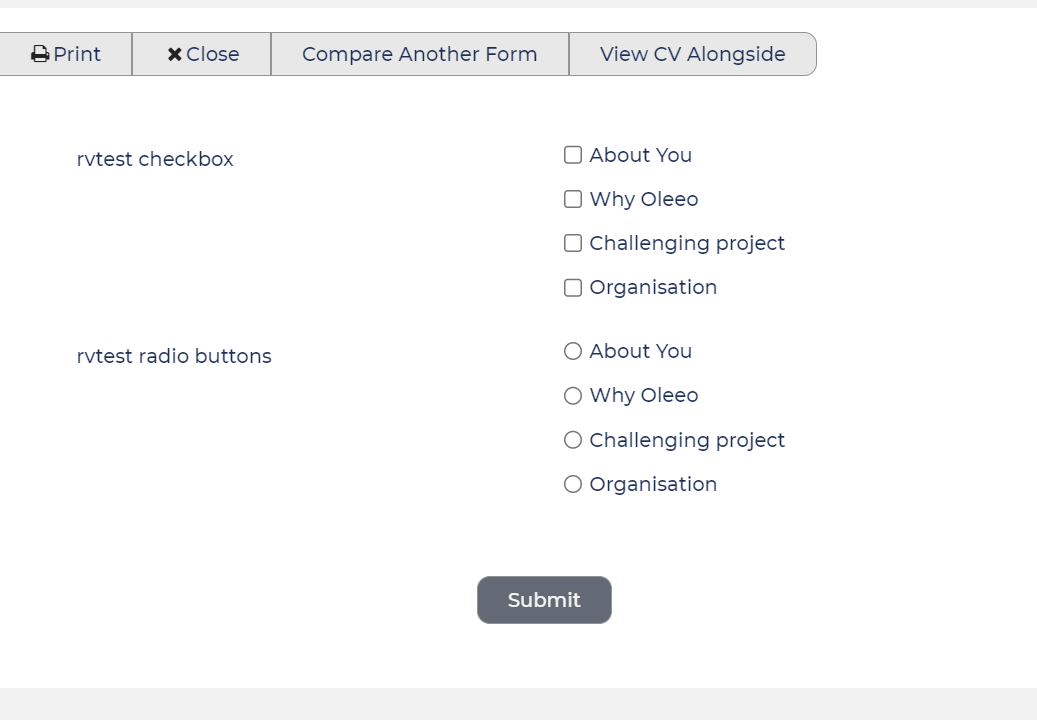Tick the Why Oleeo checkbox
This screenshot has width=1037, height=720.
pyautogui.click(x=573, y=199)
